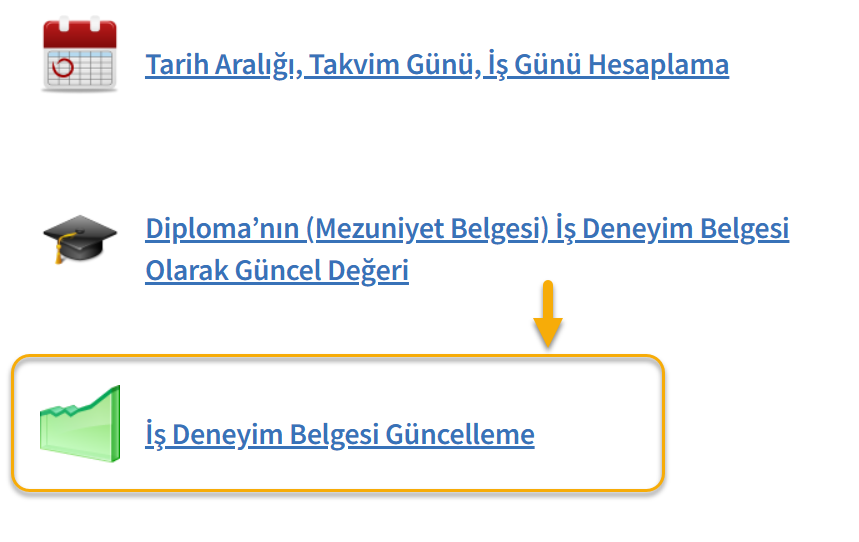Click the yellow tassel on the graduation cap

tap(63, 248)
